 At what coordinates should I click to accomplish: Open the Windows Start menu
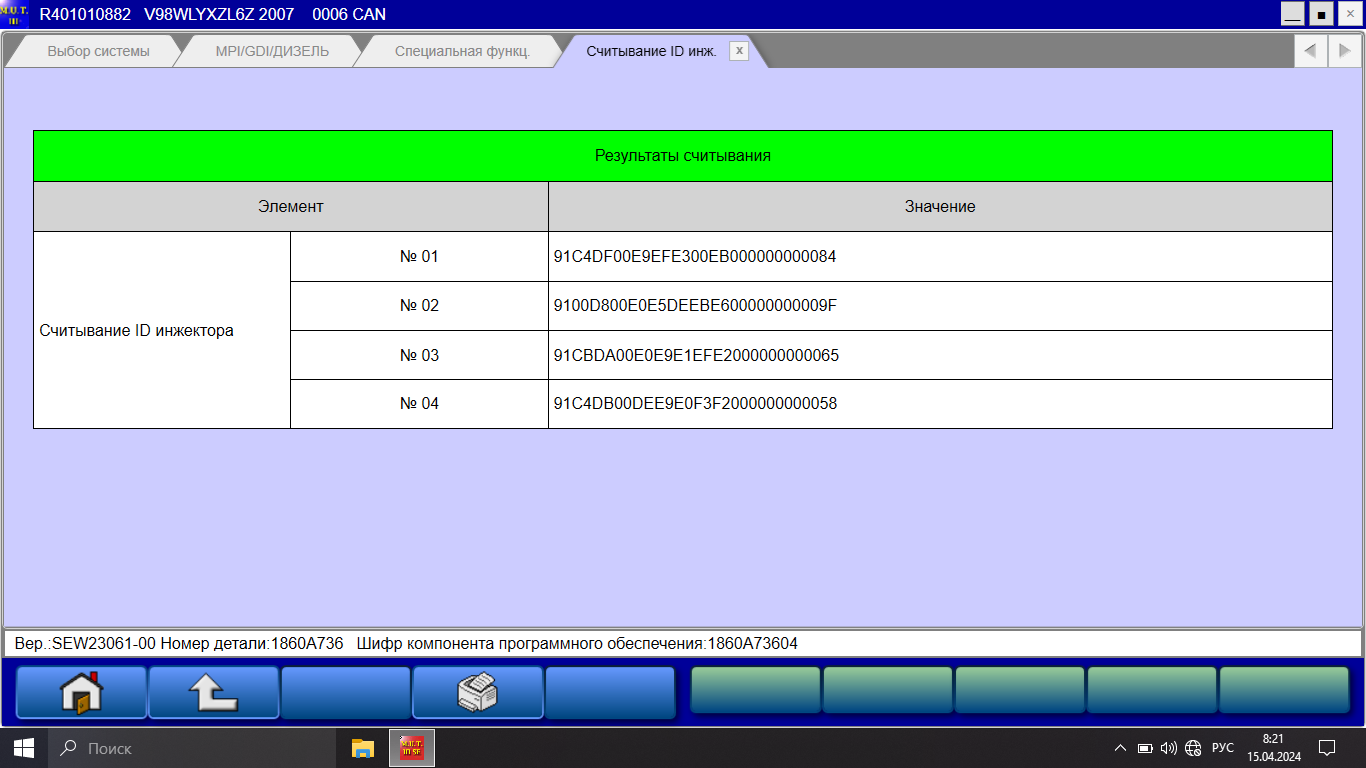(23, 748)
